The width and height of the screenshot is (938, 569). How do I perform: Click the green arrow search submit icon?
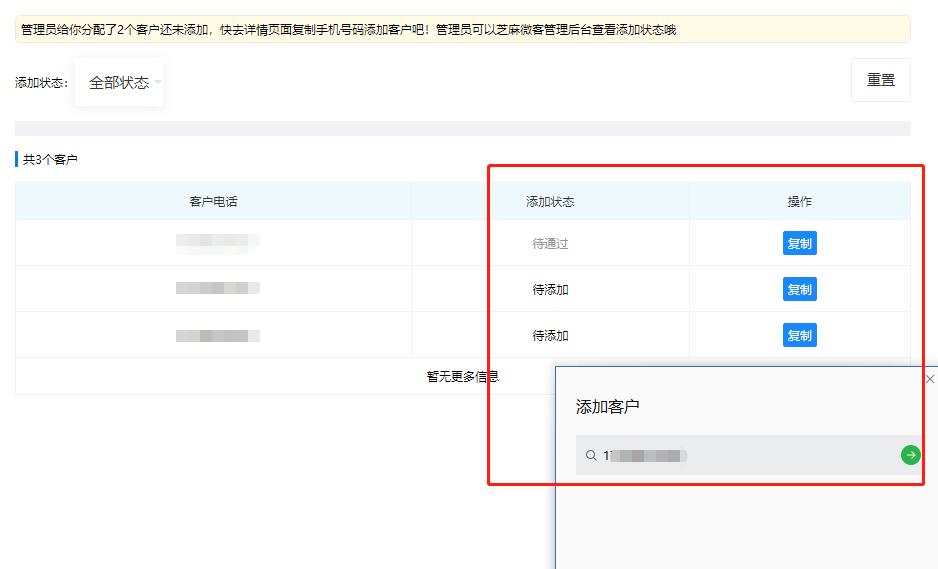910,455
